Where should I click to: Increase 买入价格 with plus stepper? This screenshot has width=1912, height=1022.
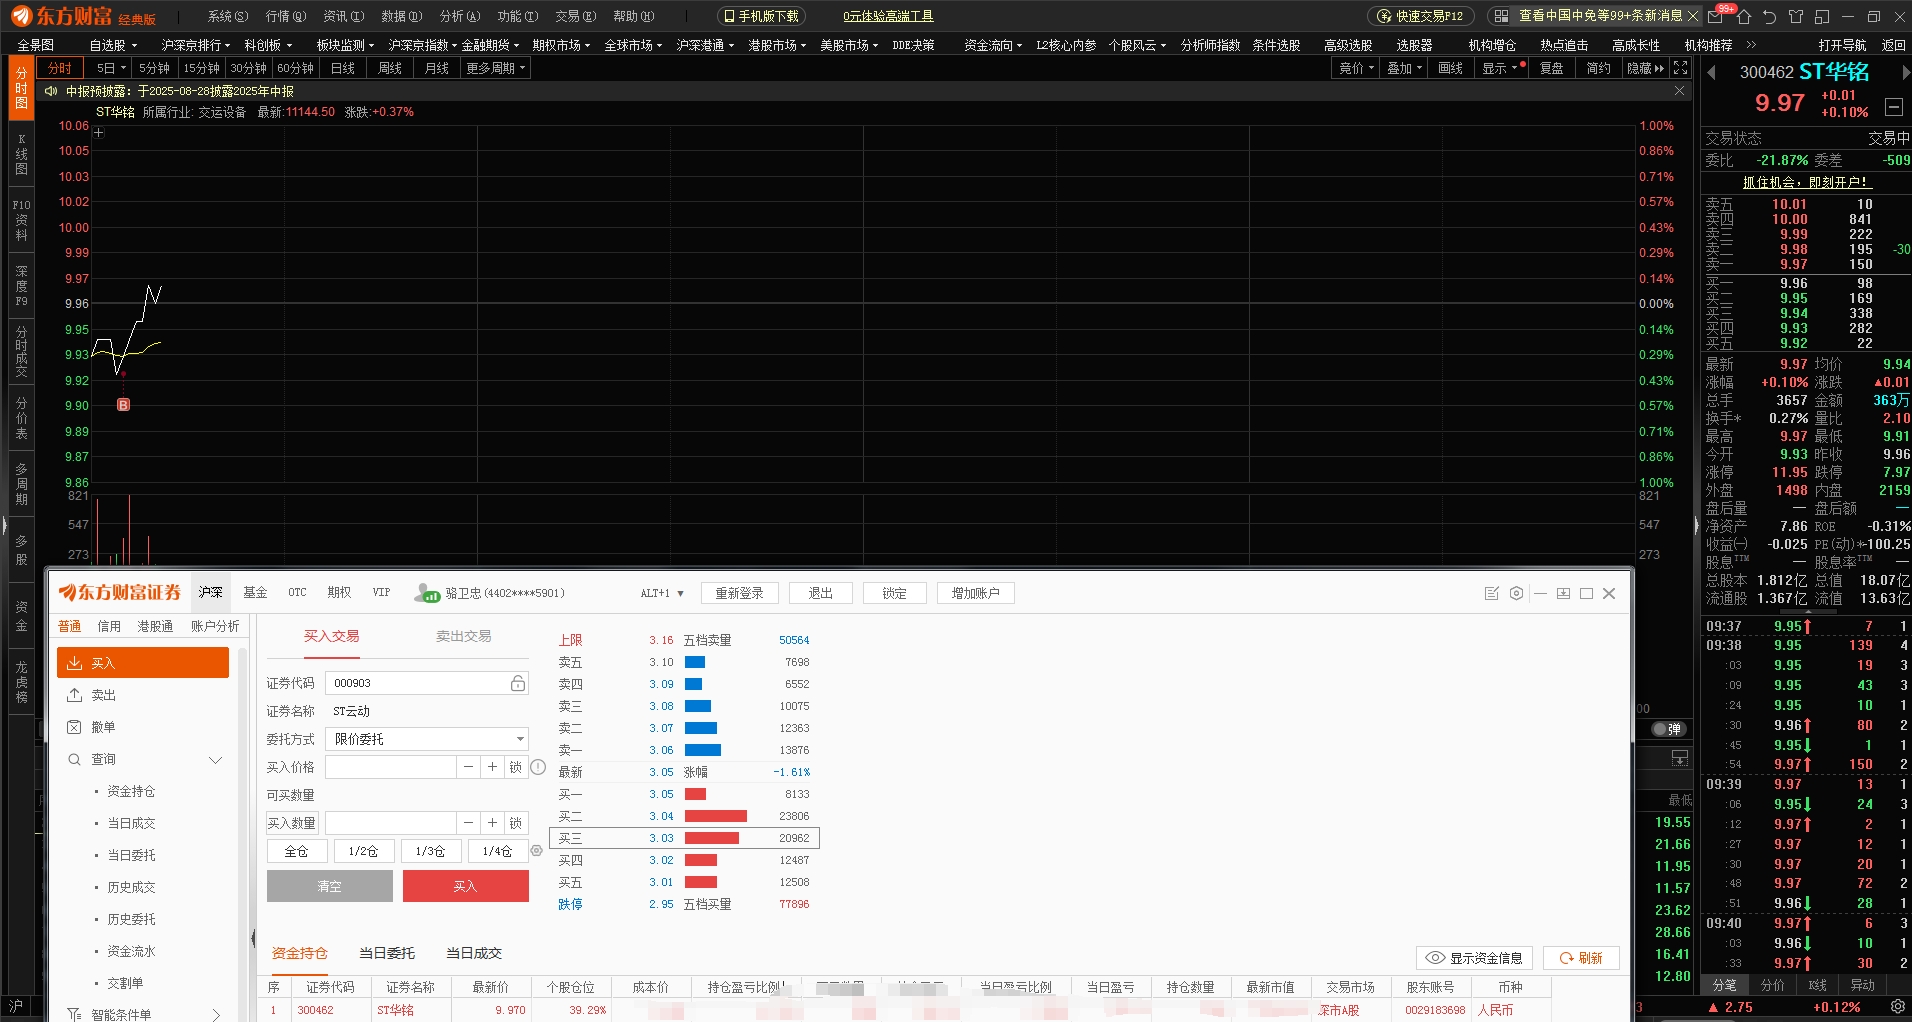[x=493, y=767]
